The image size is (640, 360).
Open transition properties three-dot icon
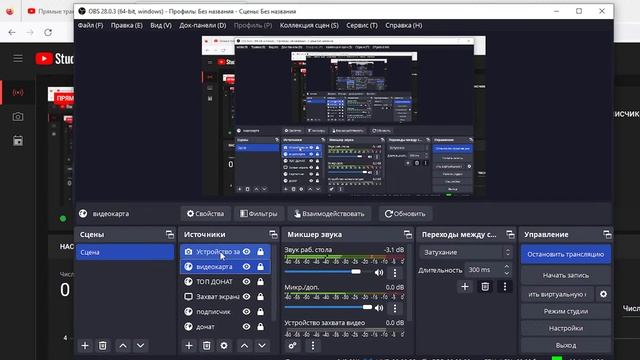pos(504,287)
